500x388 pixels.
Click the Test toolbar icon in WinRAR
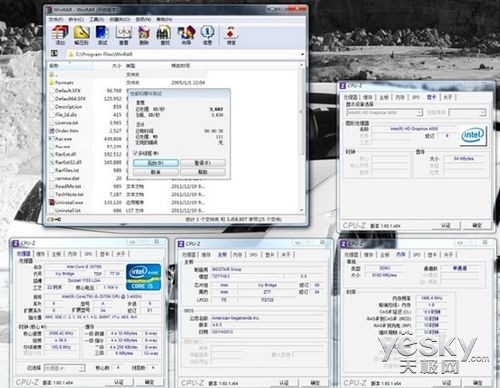[102, 36]
